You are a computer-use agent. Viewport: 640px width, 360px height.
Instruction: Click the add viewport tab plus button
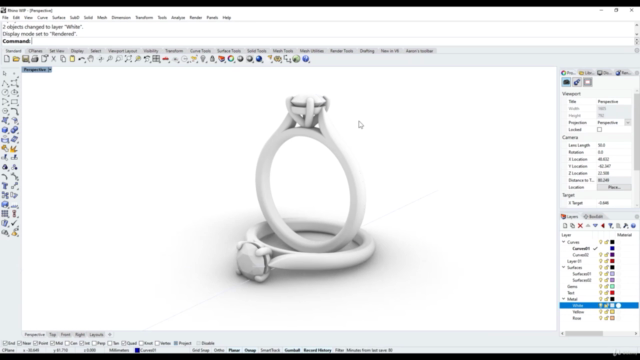tap(109, 335)
